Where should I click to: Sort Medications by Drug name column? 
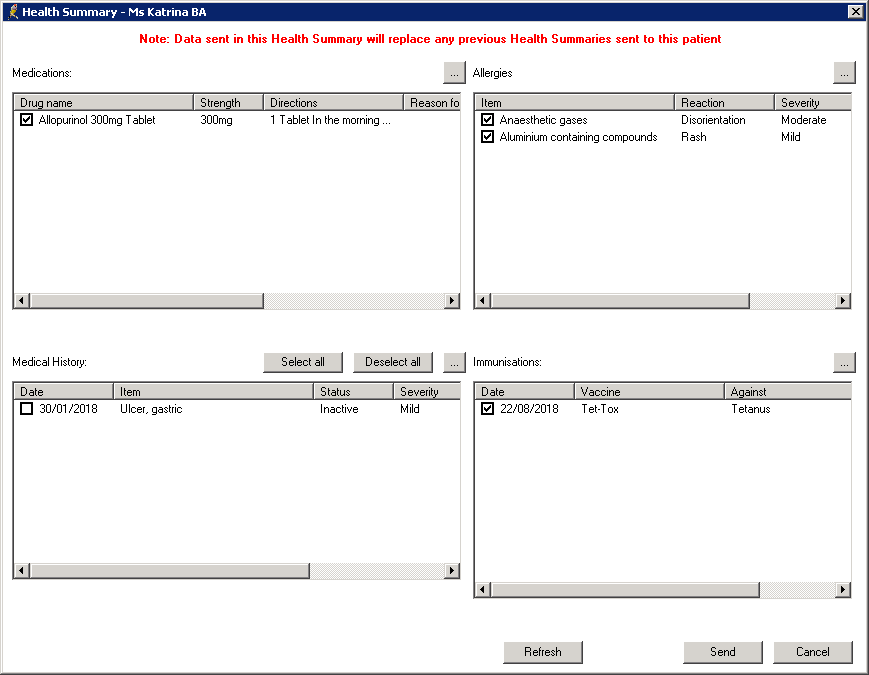pos(104,103)
